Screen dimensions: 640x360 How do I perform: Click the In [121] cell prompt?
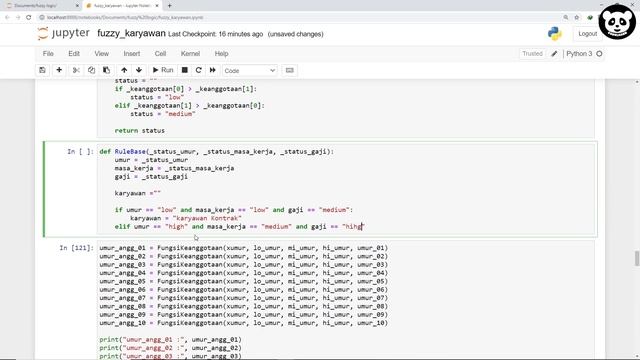[x=76, y=248]
